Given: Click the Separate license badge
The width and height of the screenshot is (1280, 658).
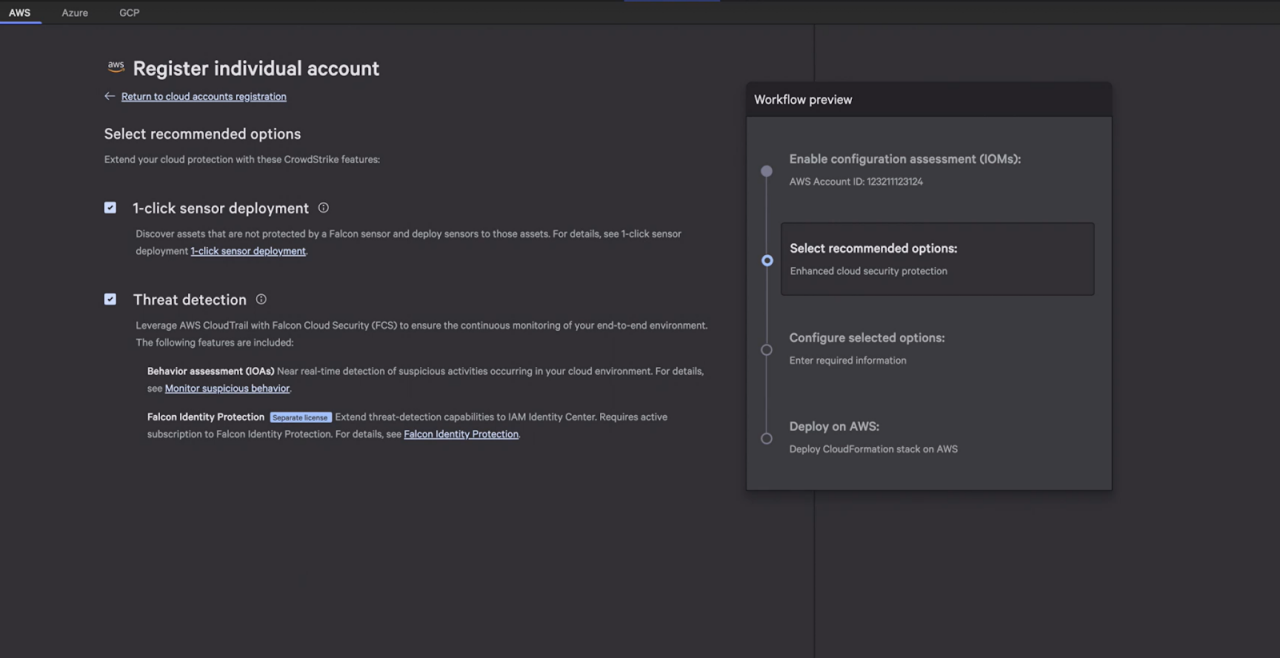Looking at the screenshot, I should [x=300, y=417].
